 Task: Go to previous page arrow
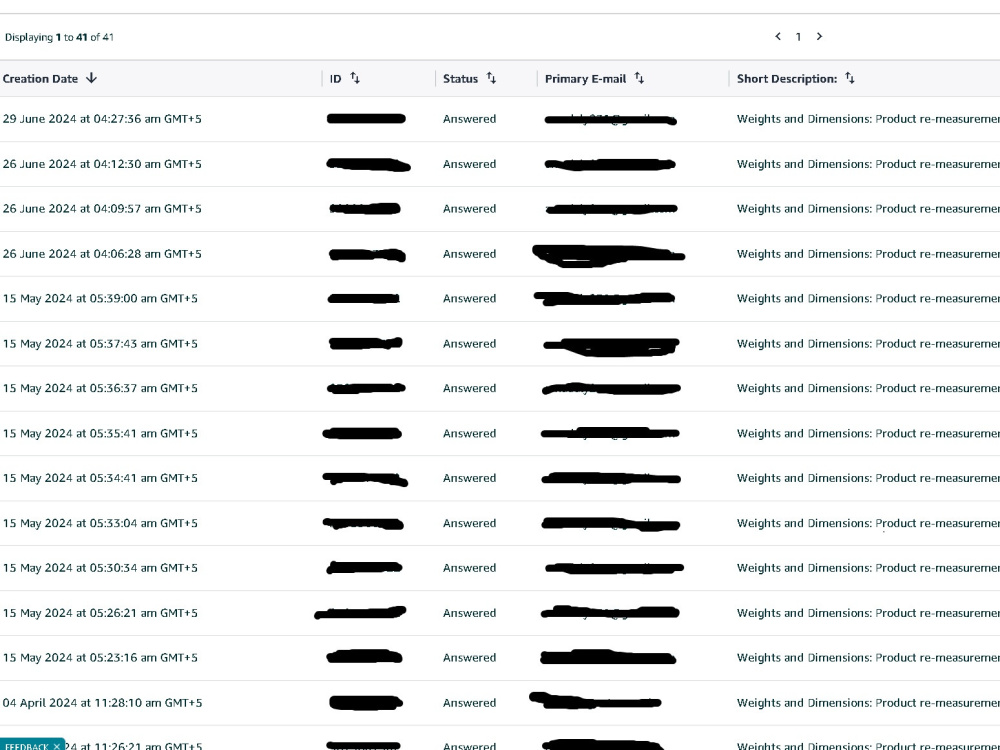click(x=777, y=36)
